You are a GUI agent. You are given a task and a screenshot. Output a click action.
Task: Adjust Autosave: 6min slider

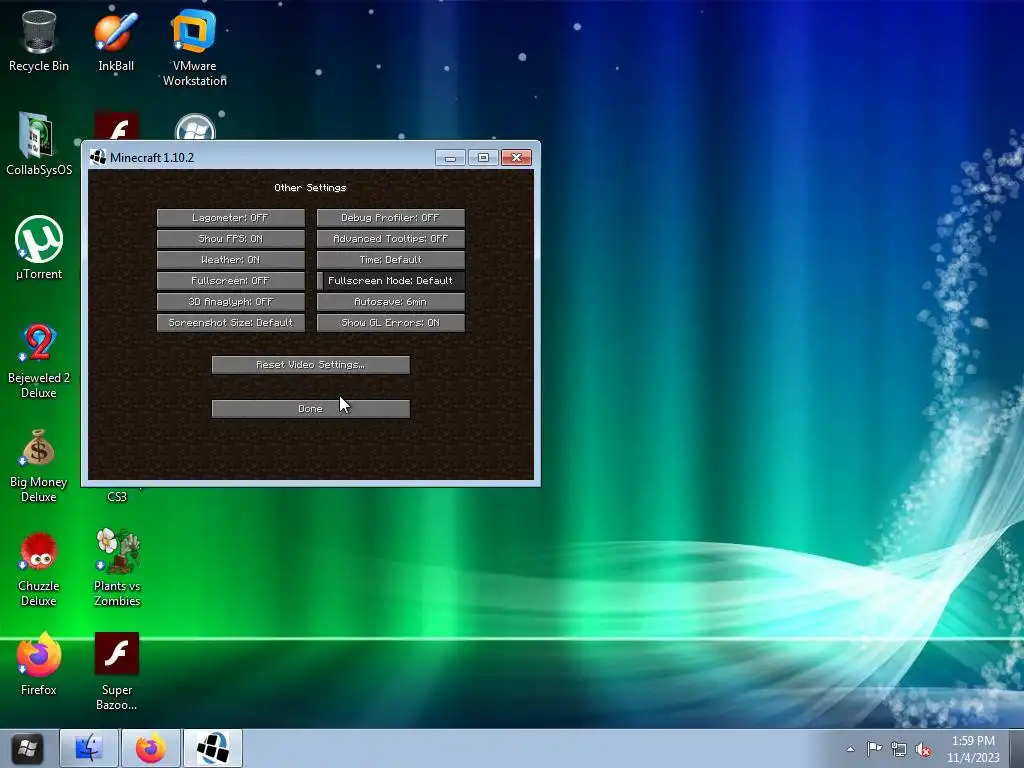[x=391, y=301]
